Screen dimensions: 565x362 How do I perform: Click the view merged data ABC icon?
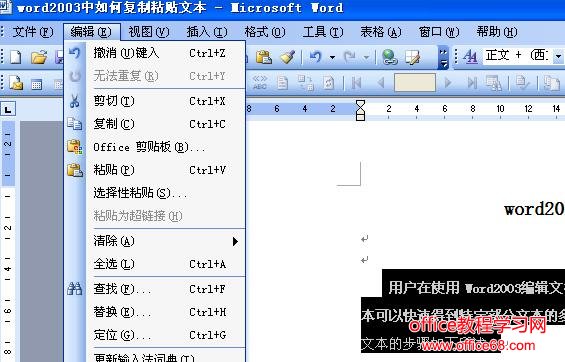point(260,83)
